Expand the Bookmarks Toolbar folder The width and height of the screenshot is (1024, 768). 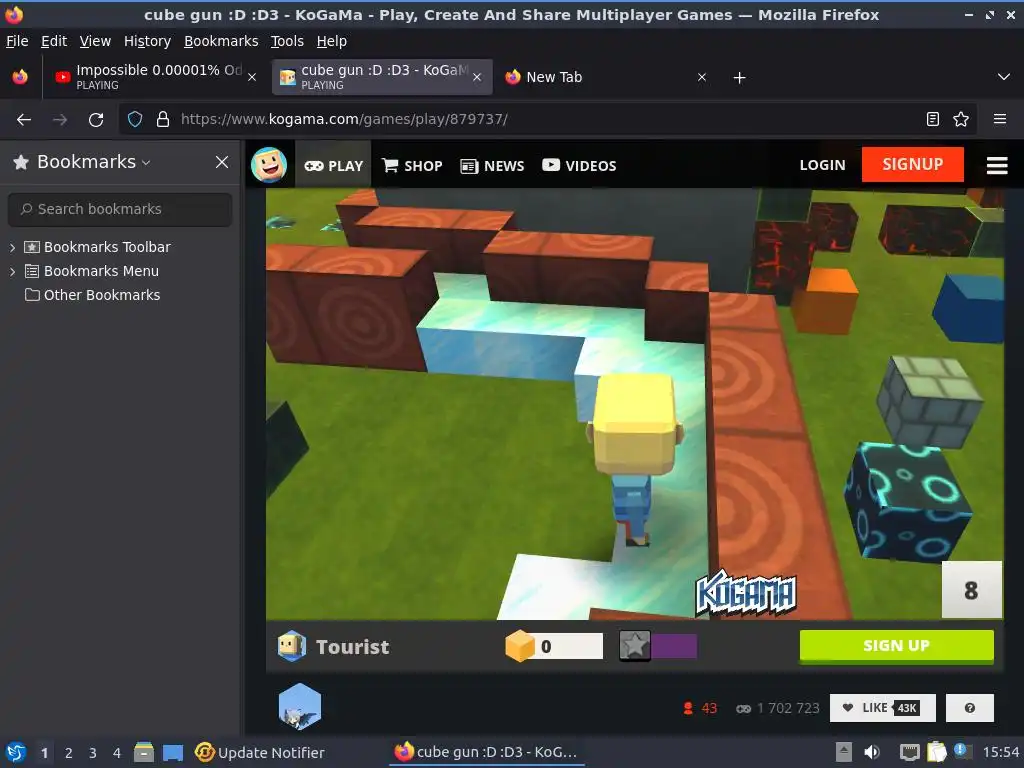coord(12,248)
